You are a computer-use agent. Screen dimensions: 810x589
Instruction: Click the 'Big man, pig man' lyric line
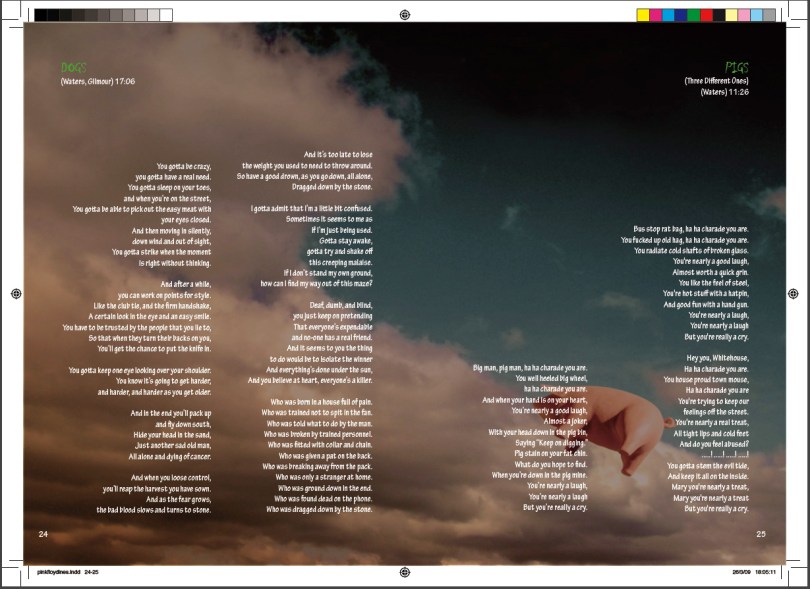pyautogui.click(x=529, y=368)
